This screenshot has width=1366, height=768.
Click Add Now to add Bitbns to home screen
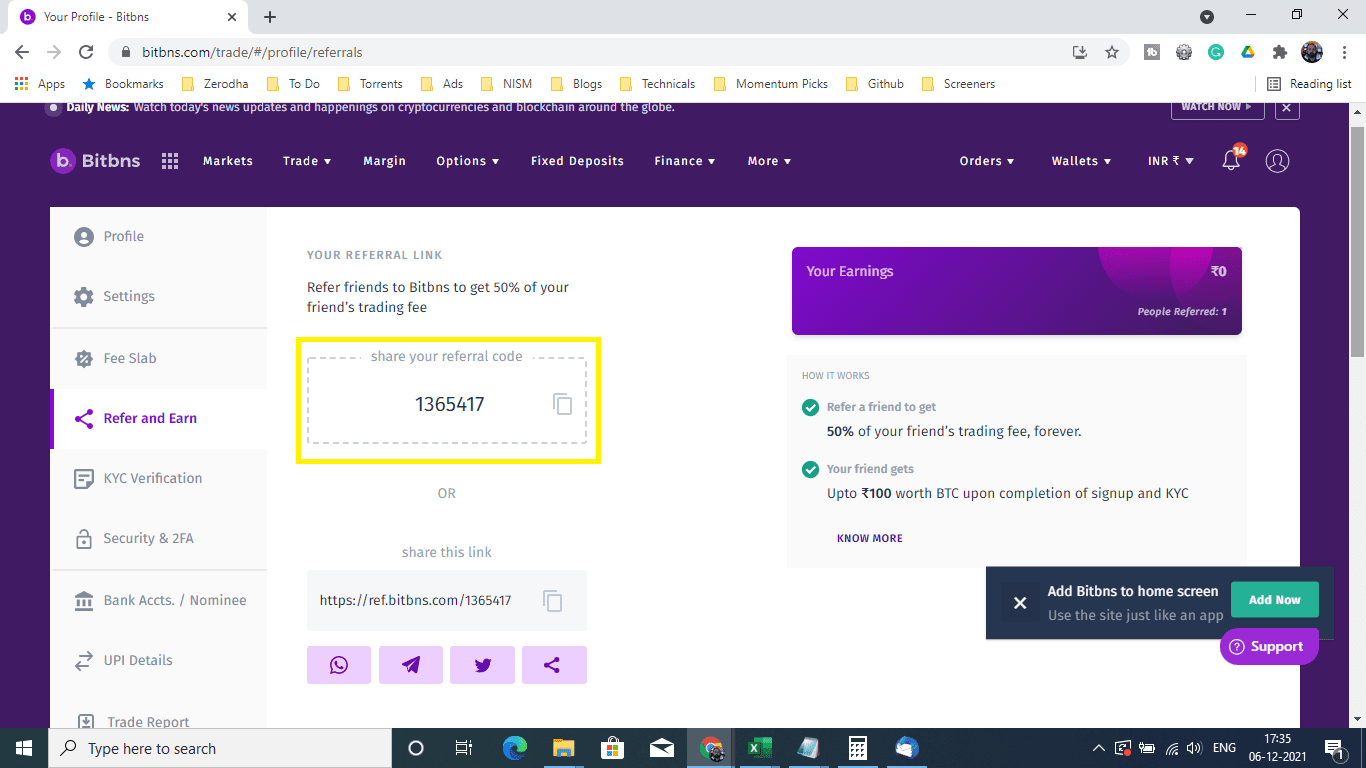(x=1274, y=599)
